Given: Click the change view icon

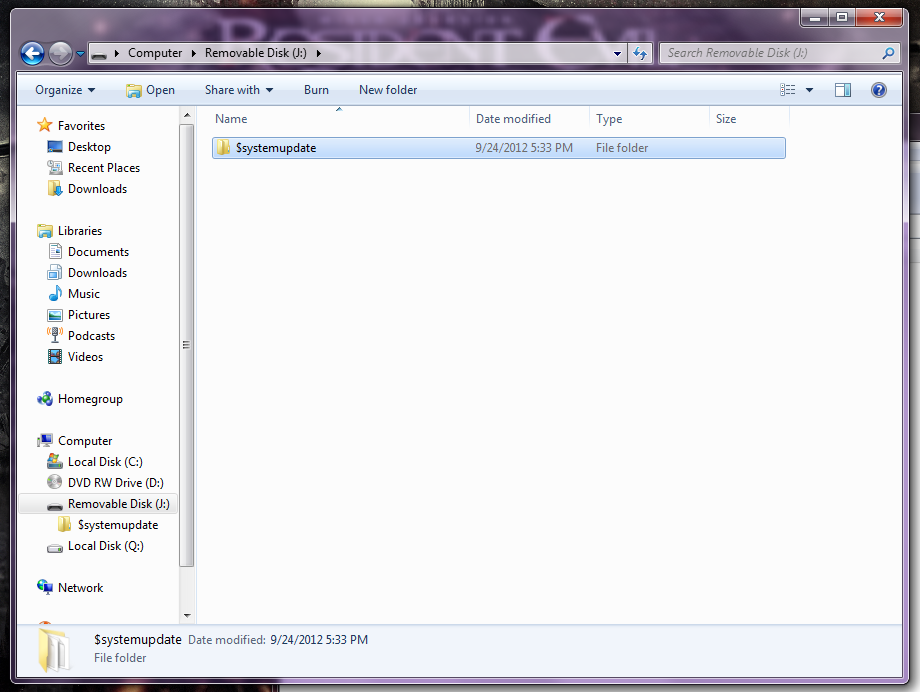Looking at the screenshot, I should pos(788,90).
